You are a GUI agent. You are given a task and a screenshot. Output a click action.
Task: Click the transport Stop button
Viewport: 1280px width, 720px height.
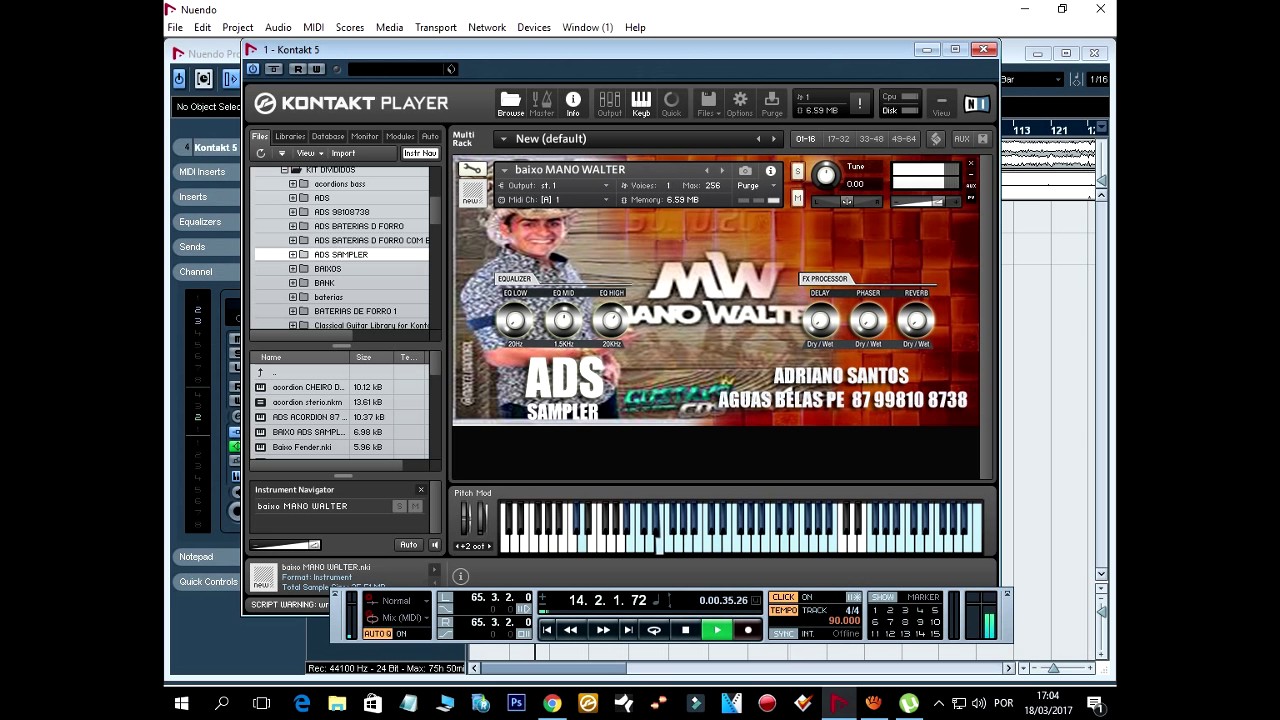click(685, 630)
